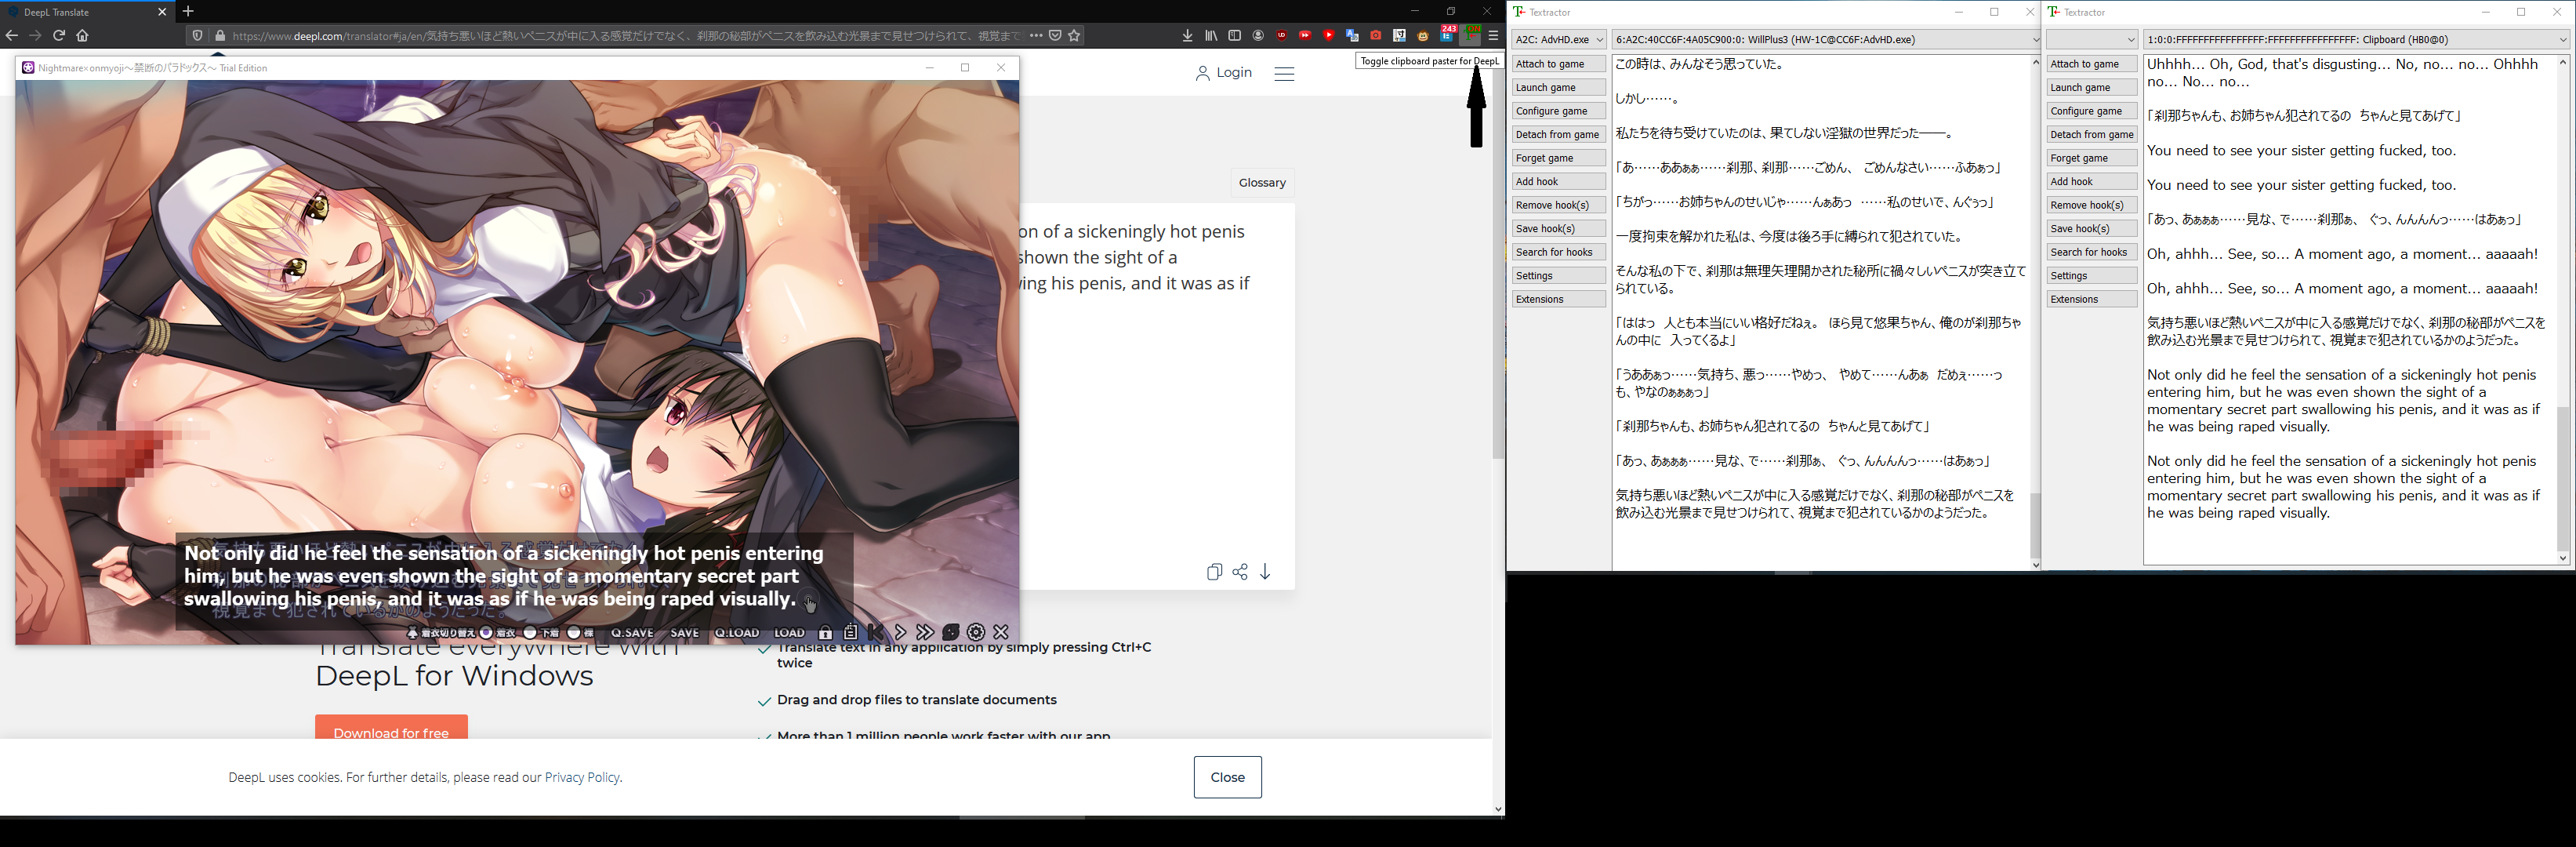The width and height of the screenshot is (2576, 847).
Task: Click Forget game in right Textractor
Action: [x=2091, y=158]
